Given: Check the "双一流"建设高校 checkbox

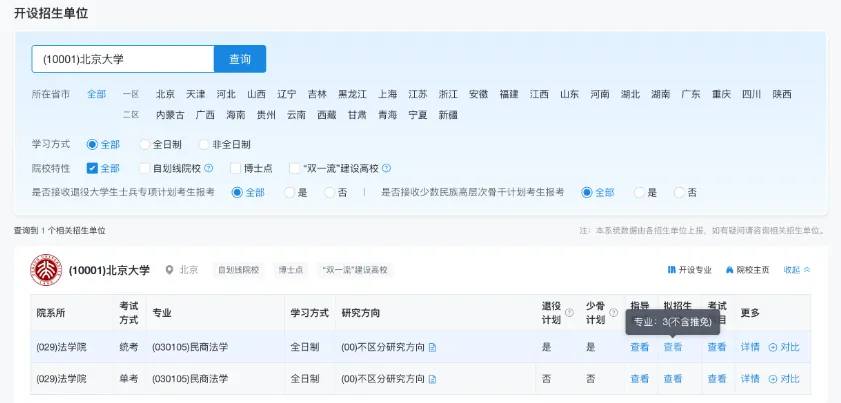Looking at the screenshot, I should [294, 168].
